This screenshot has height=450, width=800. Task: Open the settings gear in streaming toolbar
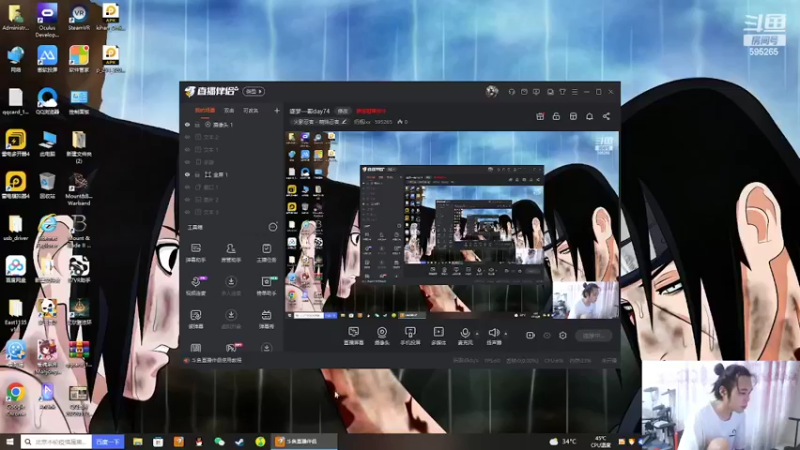point(563,335)
